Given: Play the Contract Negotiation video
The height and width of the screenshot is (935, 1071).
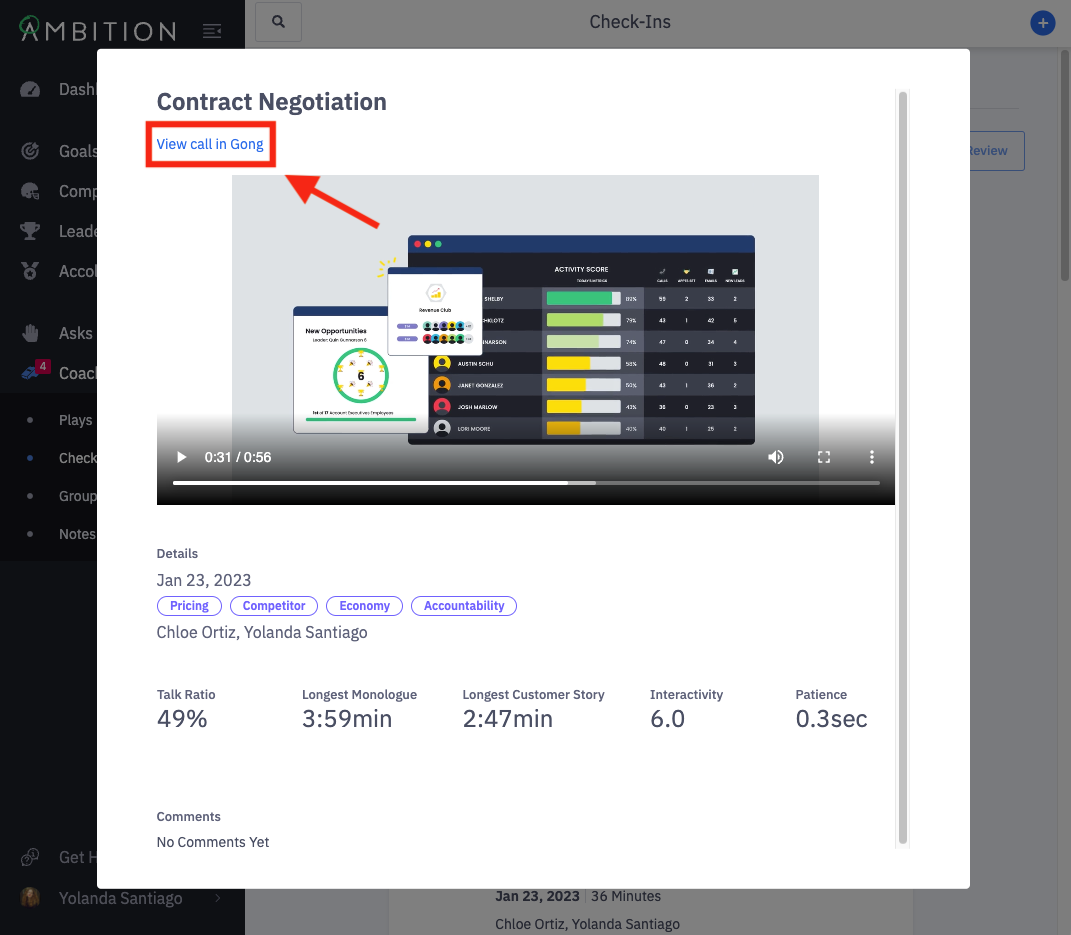Looking at the screenshot, I should pos(181,457).
